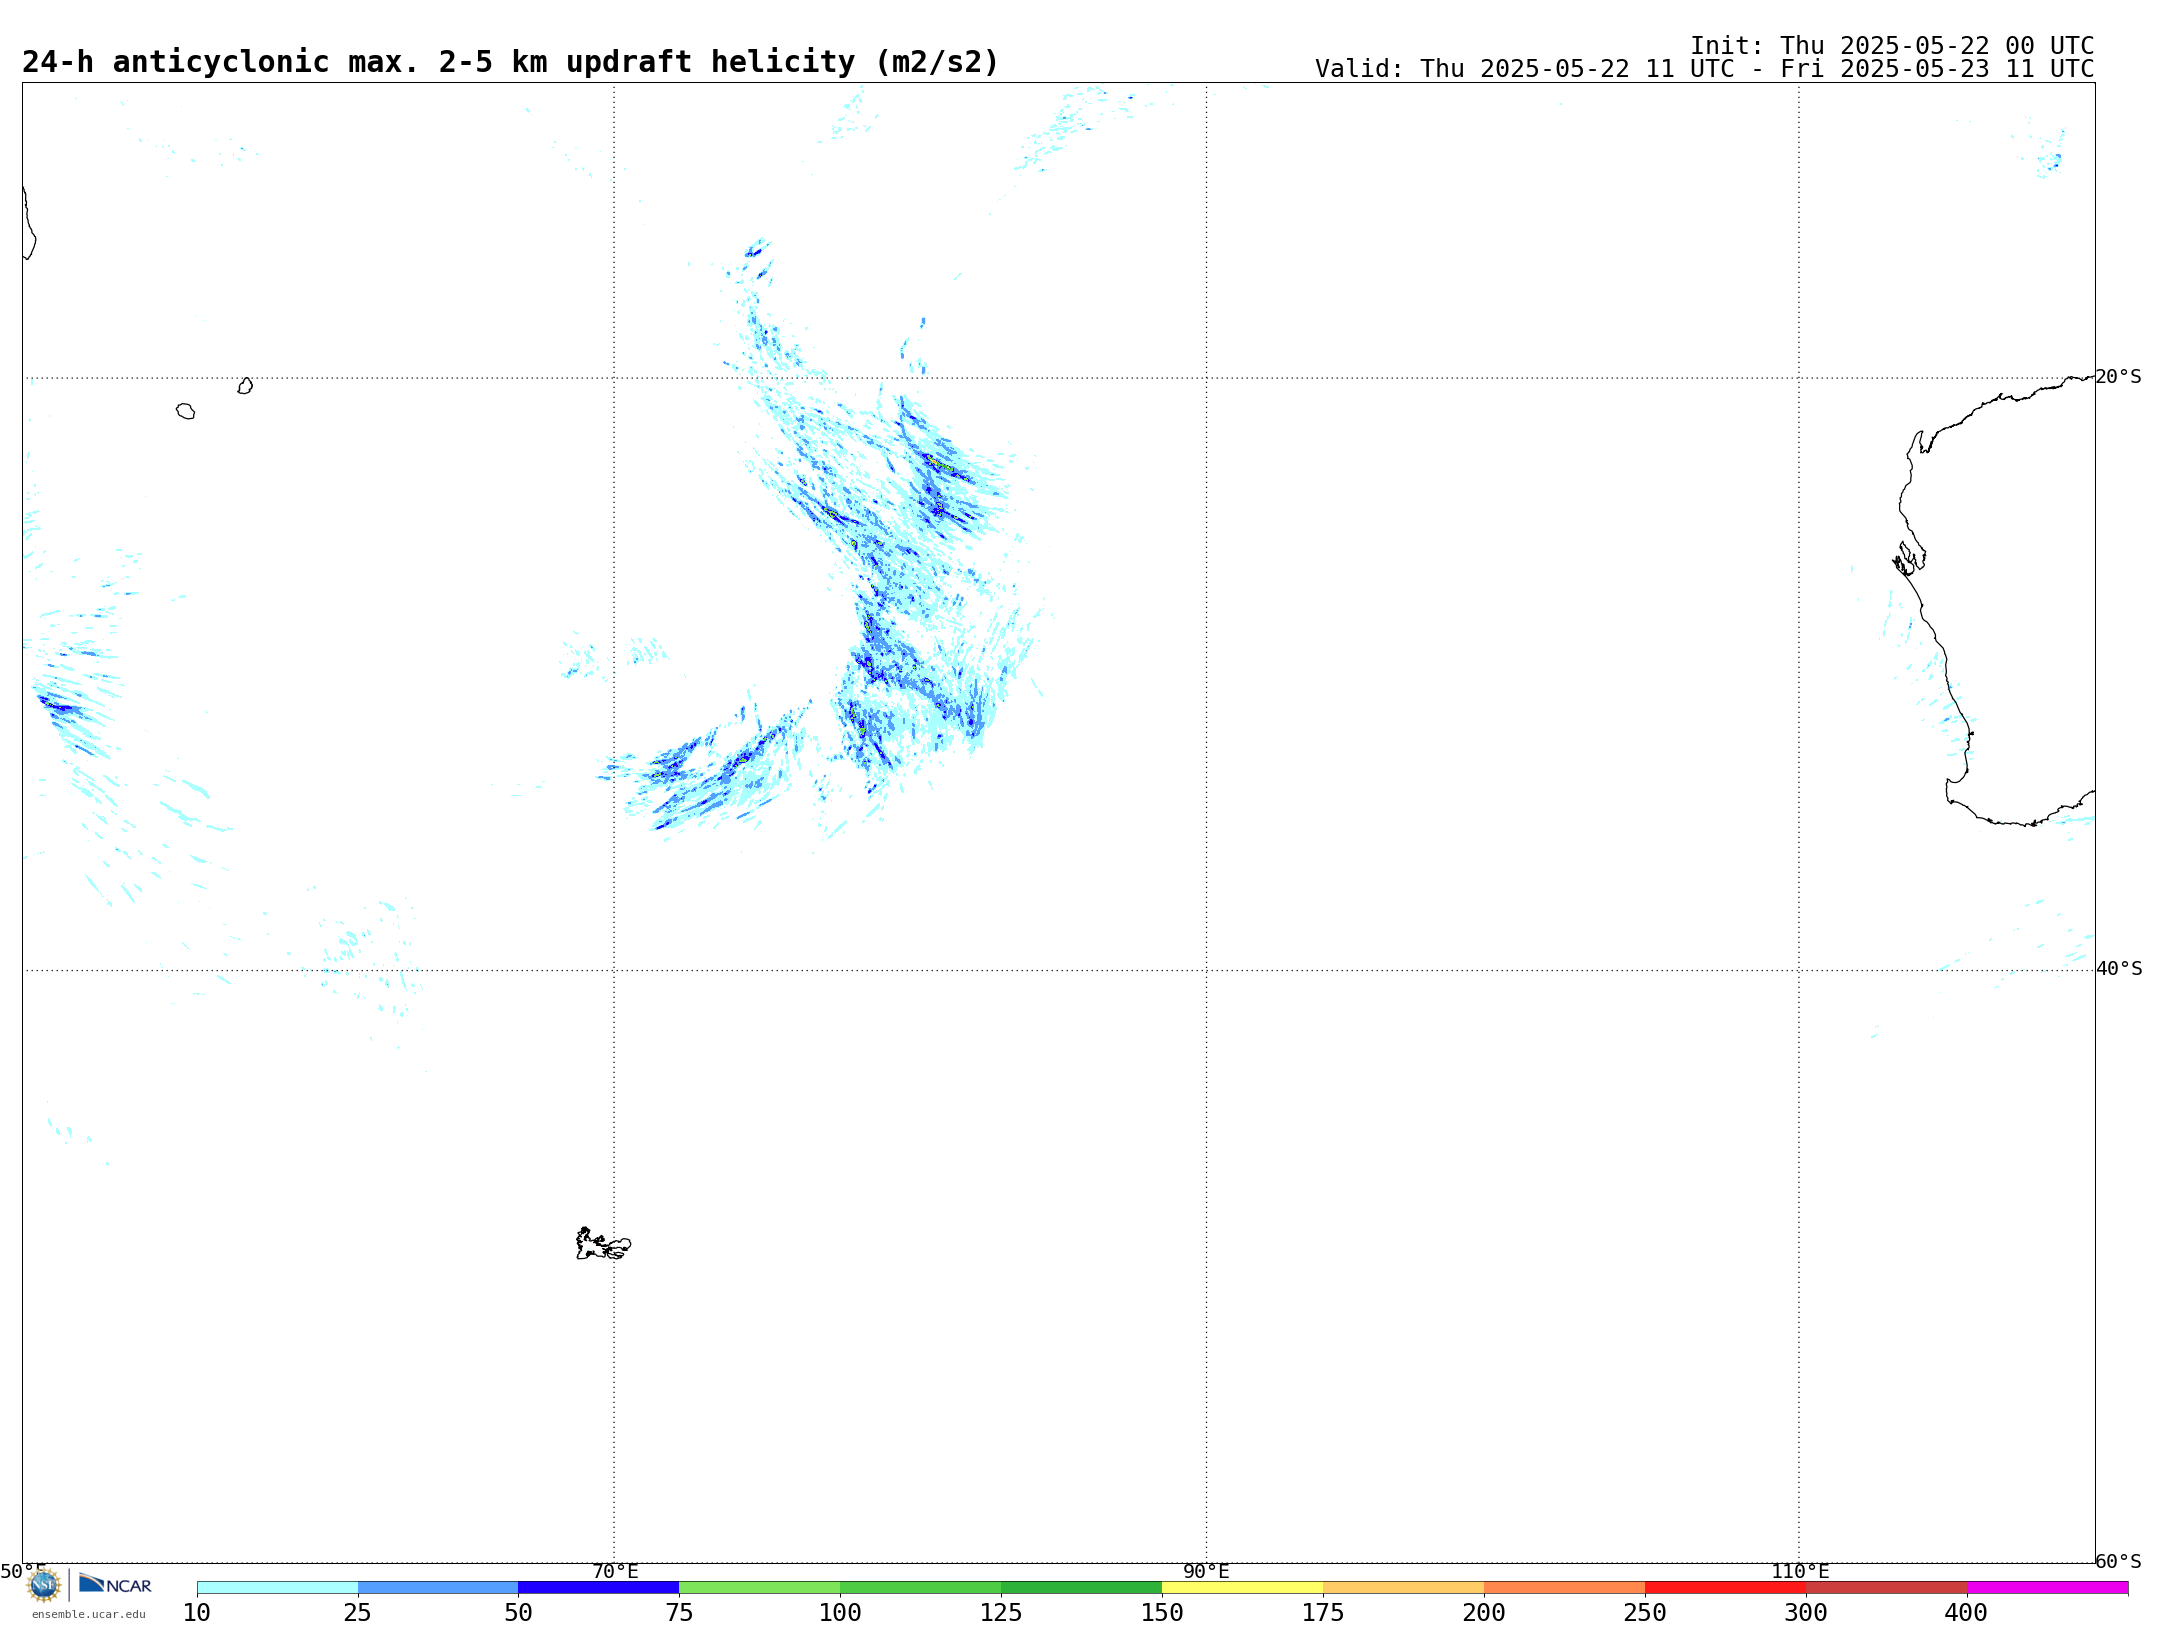Select the dark red 300-400 colorbar segment
This screenshot has height=1626, width=2160.
pyautogui.click(x=1887, y=1588)
